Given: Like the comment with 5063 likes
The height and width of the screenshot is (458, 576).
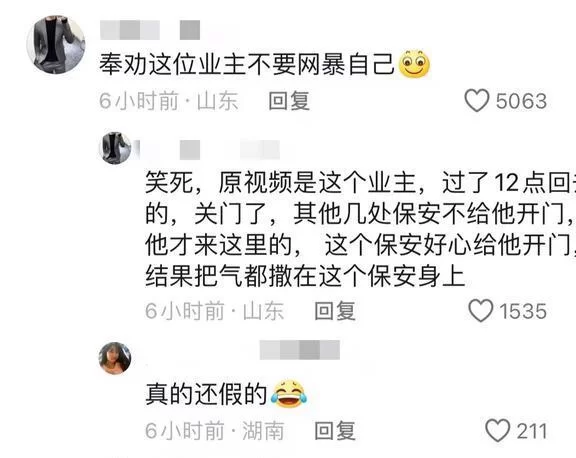Looking at the screenshot, I should [477, 100].
